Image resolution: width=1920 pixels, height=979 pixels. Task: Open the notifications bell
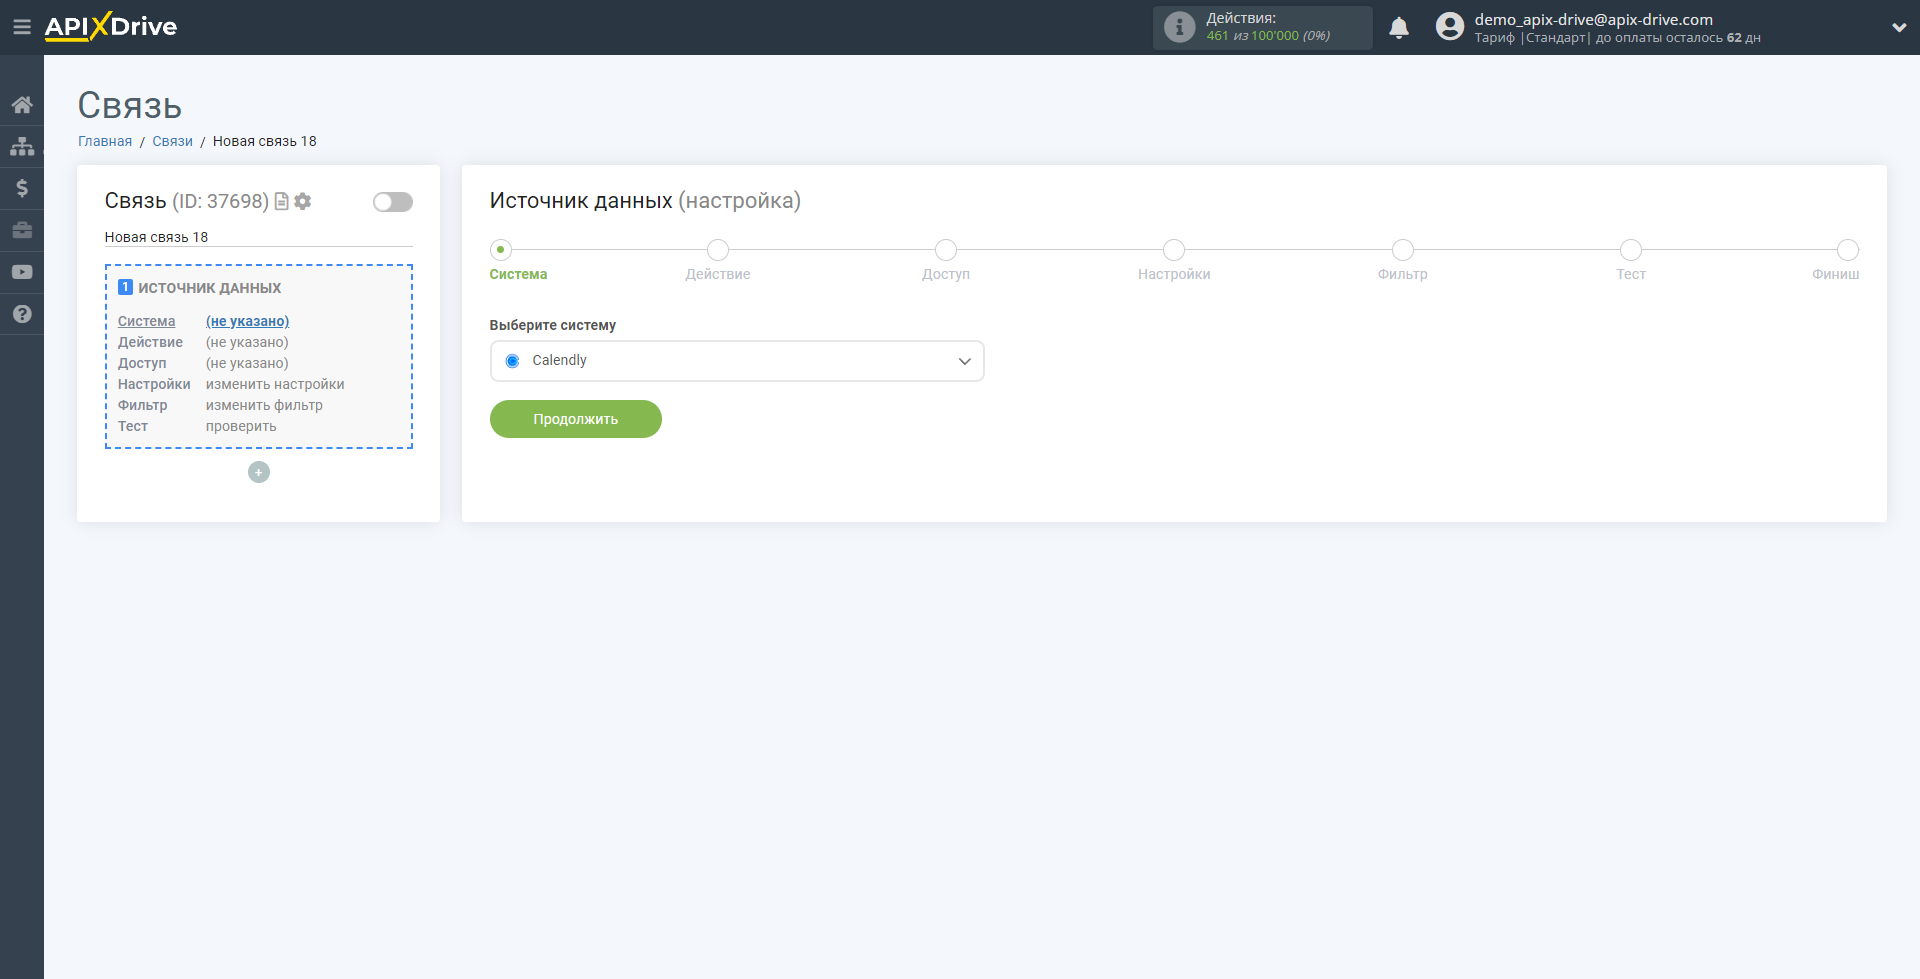point(1399,28)
